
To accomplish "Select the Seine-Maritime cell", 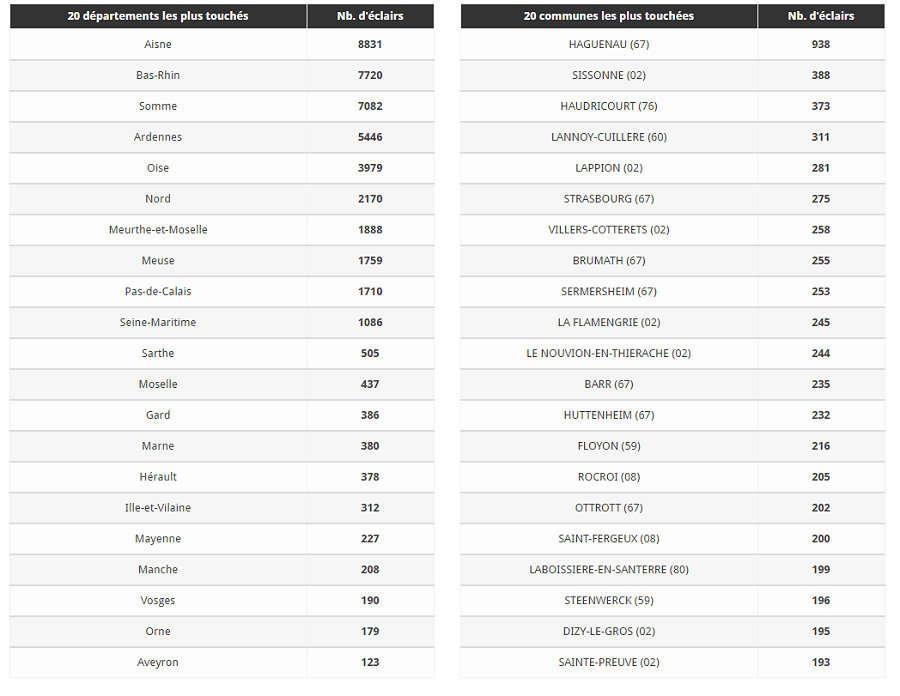I will [158, 322].
